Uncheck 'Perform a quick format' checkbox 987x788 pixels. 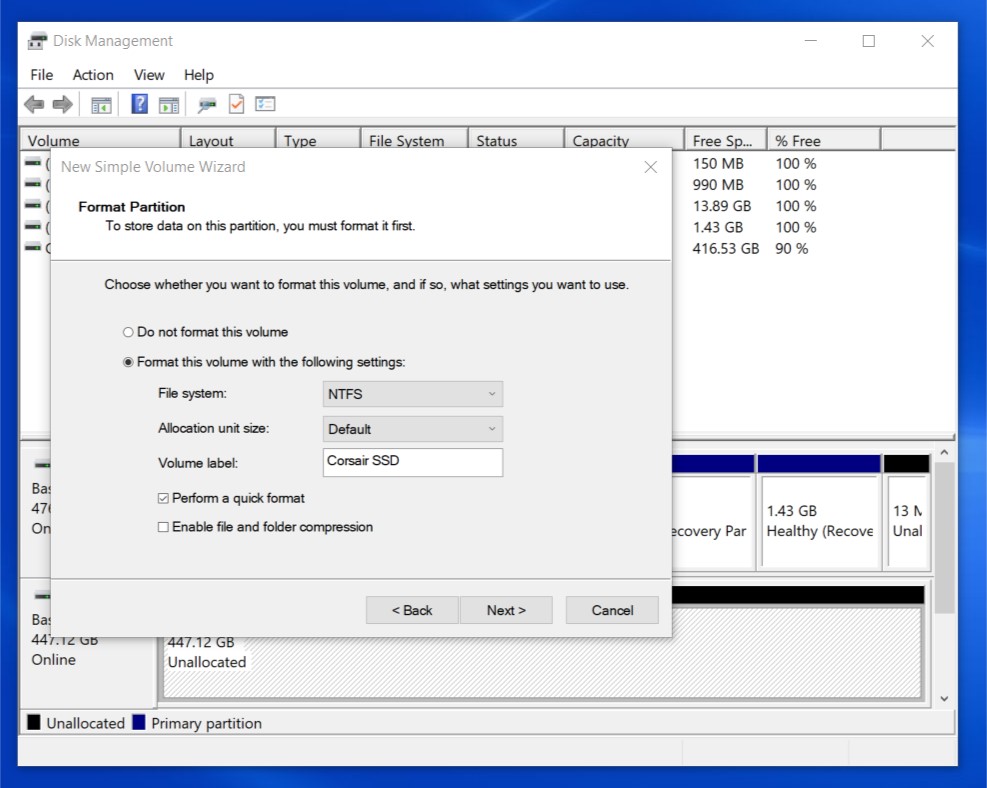tap(163, 498)
